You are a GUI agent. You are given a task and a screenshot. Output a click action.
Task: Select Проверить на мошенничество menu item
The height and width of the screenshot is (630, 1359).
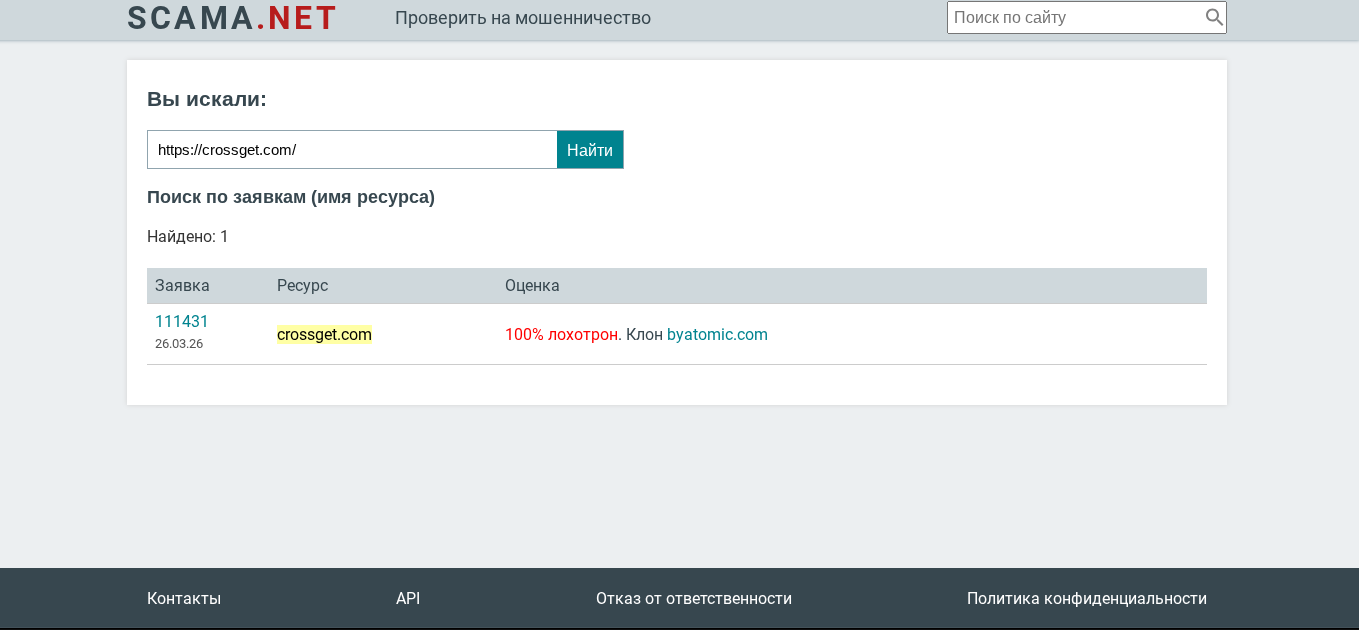[x=523, y=17]
